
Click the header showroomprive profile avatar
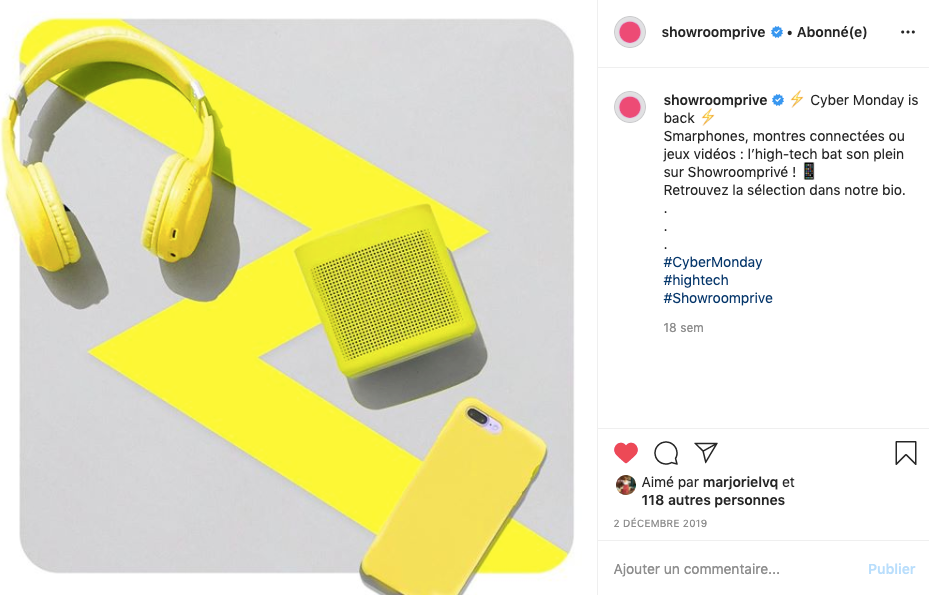pyautogui.click(x=630, y=32)
